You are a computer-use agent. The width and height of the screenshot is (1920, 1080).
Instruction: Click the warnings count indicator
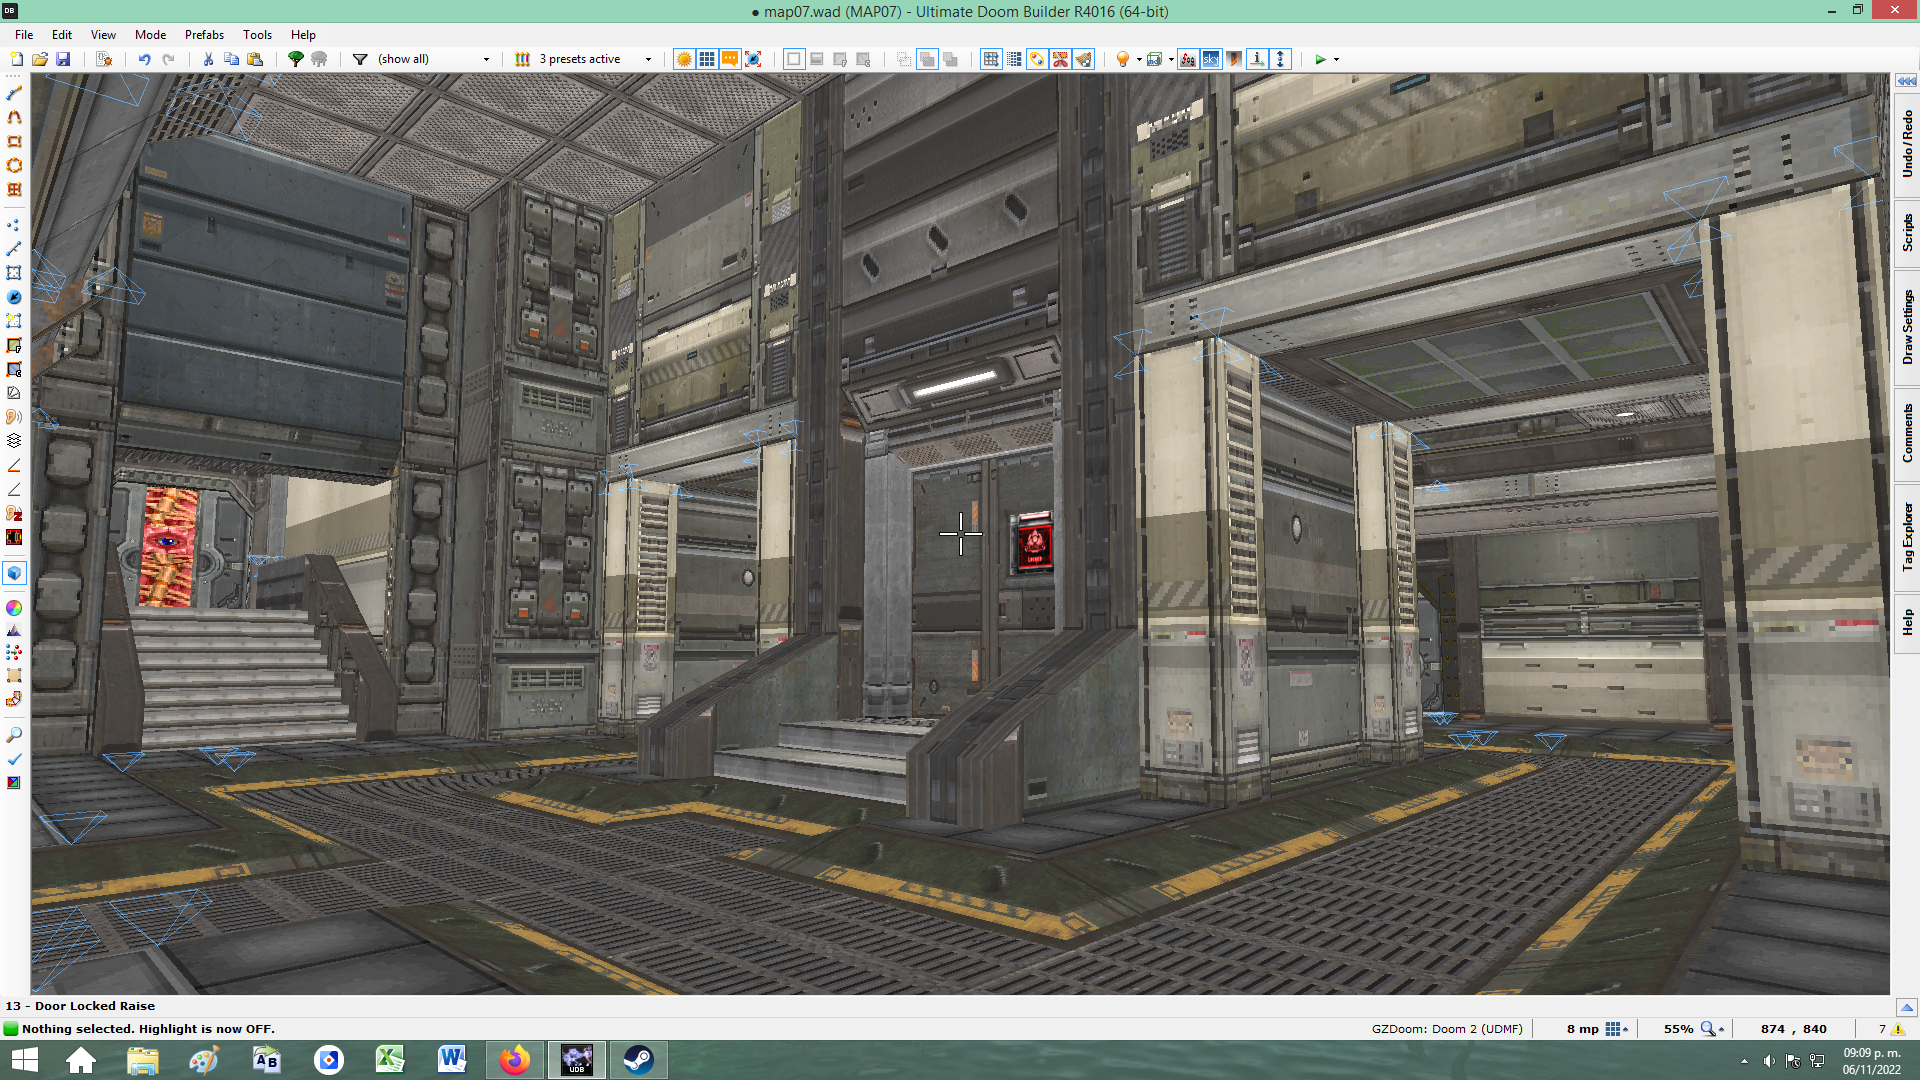click(x=1891, y=1029)
